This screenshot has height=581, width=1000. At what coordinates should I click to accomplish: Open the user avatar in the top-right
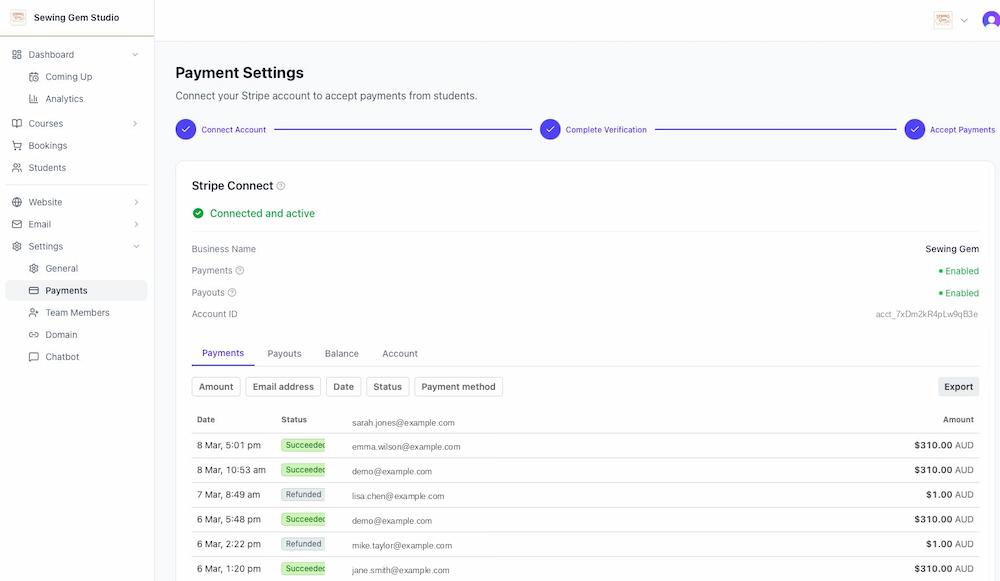[991, 19]
